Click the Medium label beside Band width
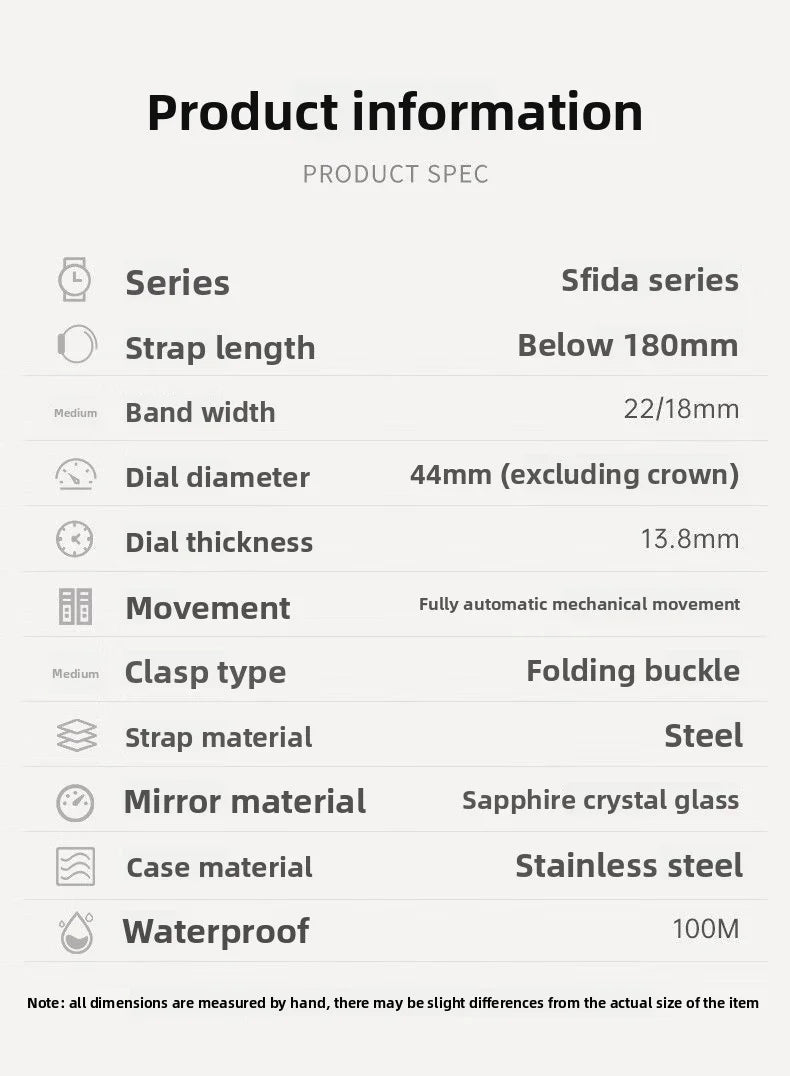The image size is (790, 1076). click(76, 413)
